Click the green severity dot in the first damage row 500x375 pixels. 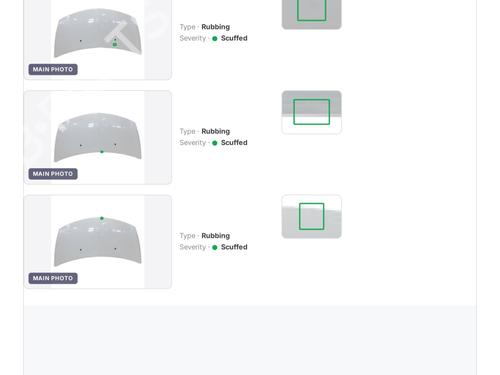pos(215,39)
